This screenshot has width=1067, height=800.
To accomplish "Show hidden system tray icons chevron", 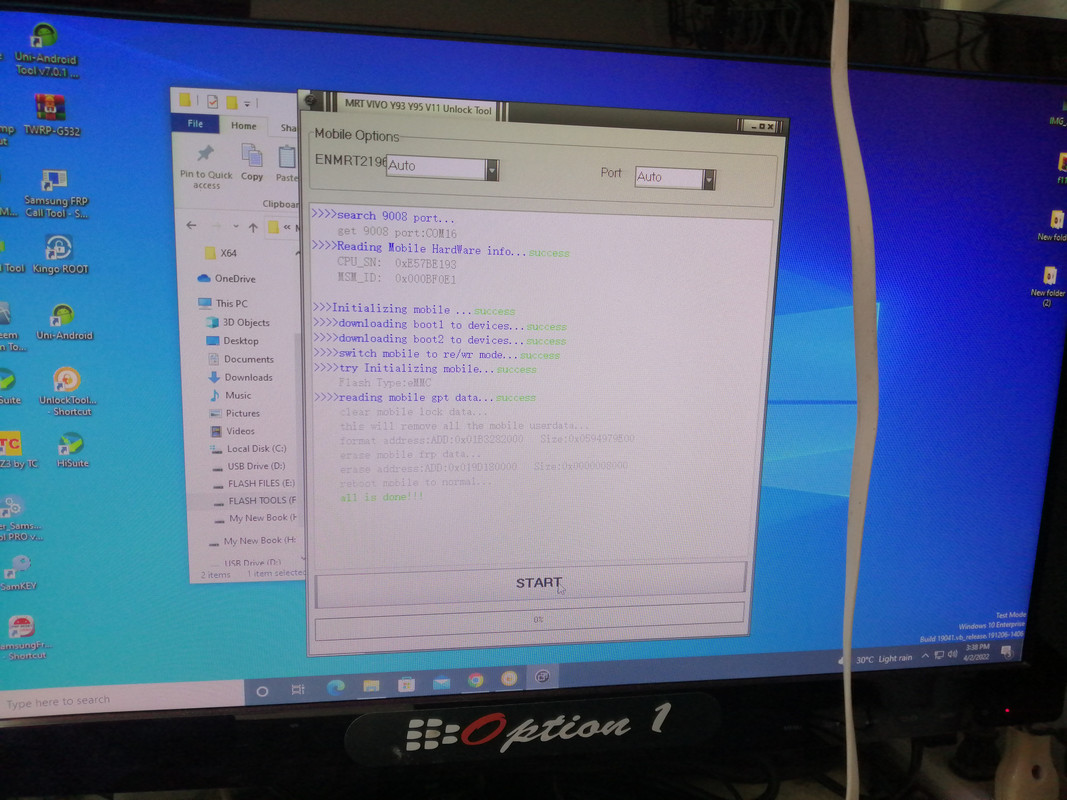I will 925,656.
